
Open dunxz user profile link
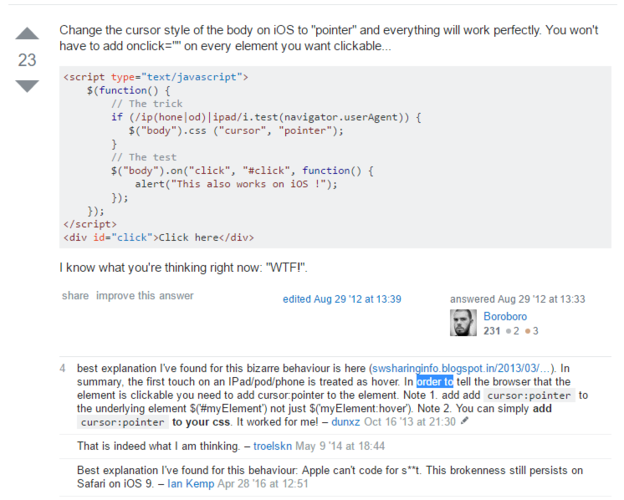345,422
